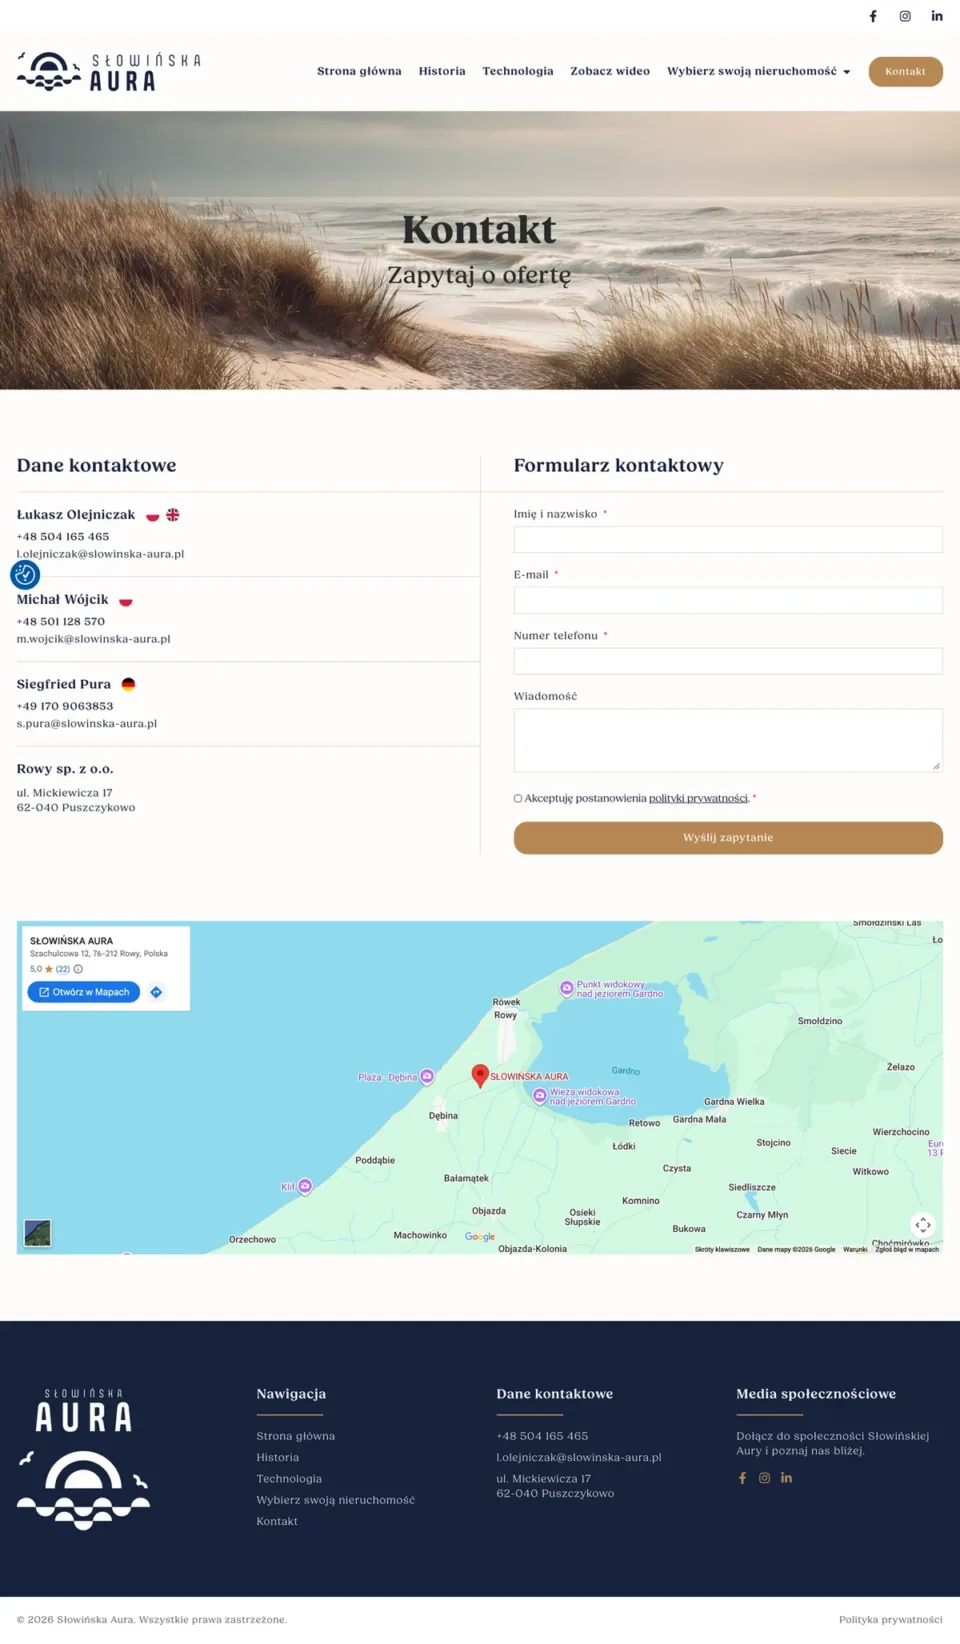
Task: Click the directions icon in the map card
Action: click(x=156, y=992)
